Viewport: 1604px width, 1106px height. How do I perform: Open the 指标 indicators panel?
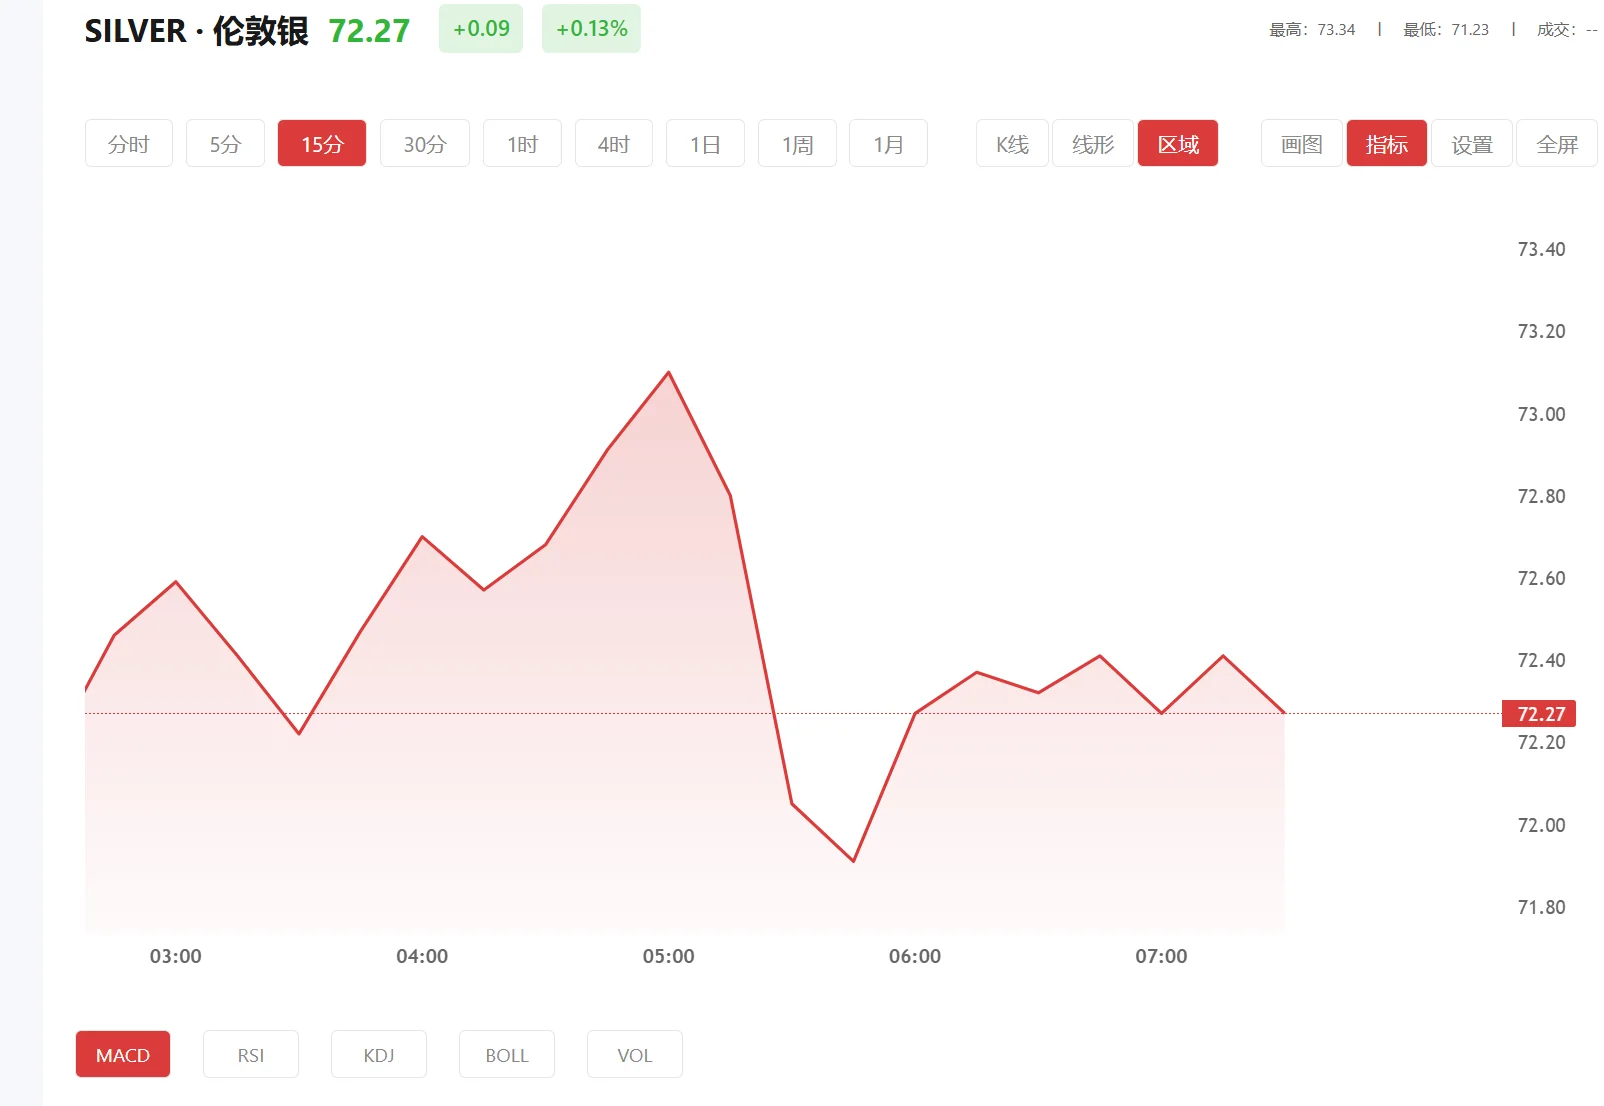tap(1386, 143)
